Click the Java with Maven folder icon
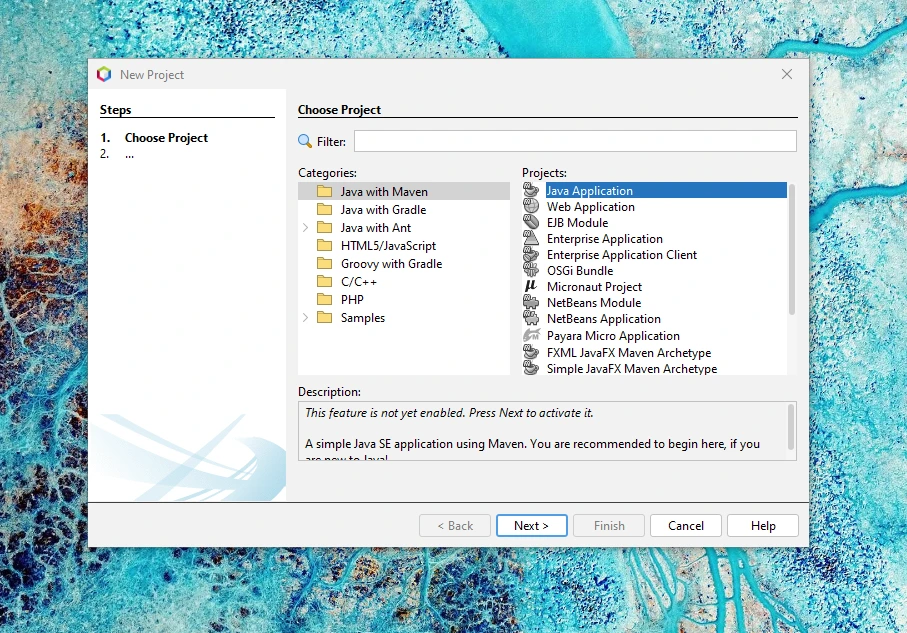Screen dimensions: 907x633 [x=325, y=191]
